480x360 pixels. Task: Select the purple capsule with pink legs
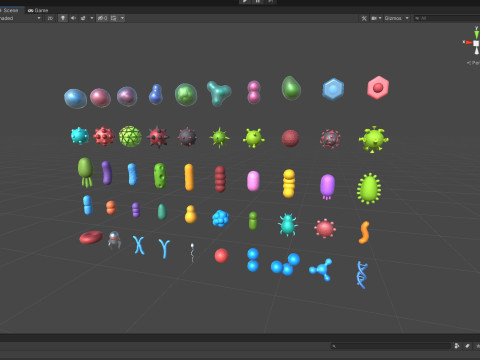pos(327,187)
